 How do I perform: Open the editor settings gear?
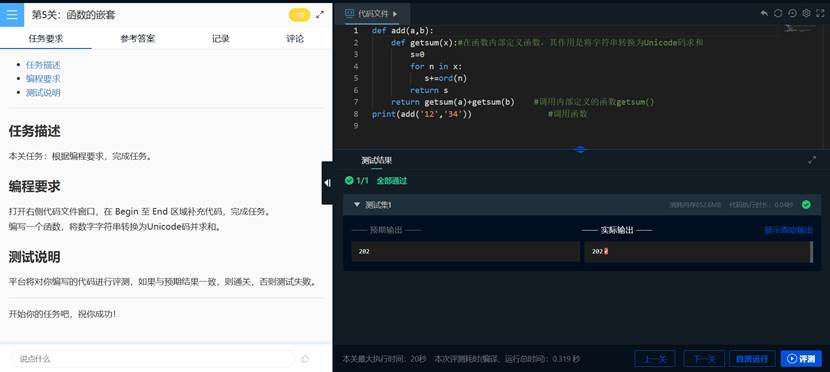coord(806,13)
